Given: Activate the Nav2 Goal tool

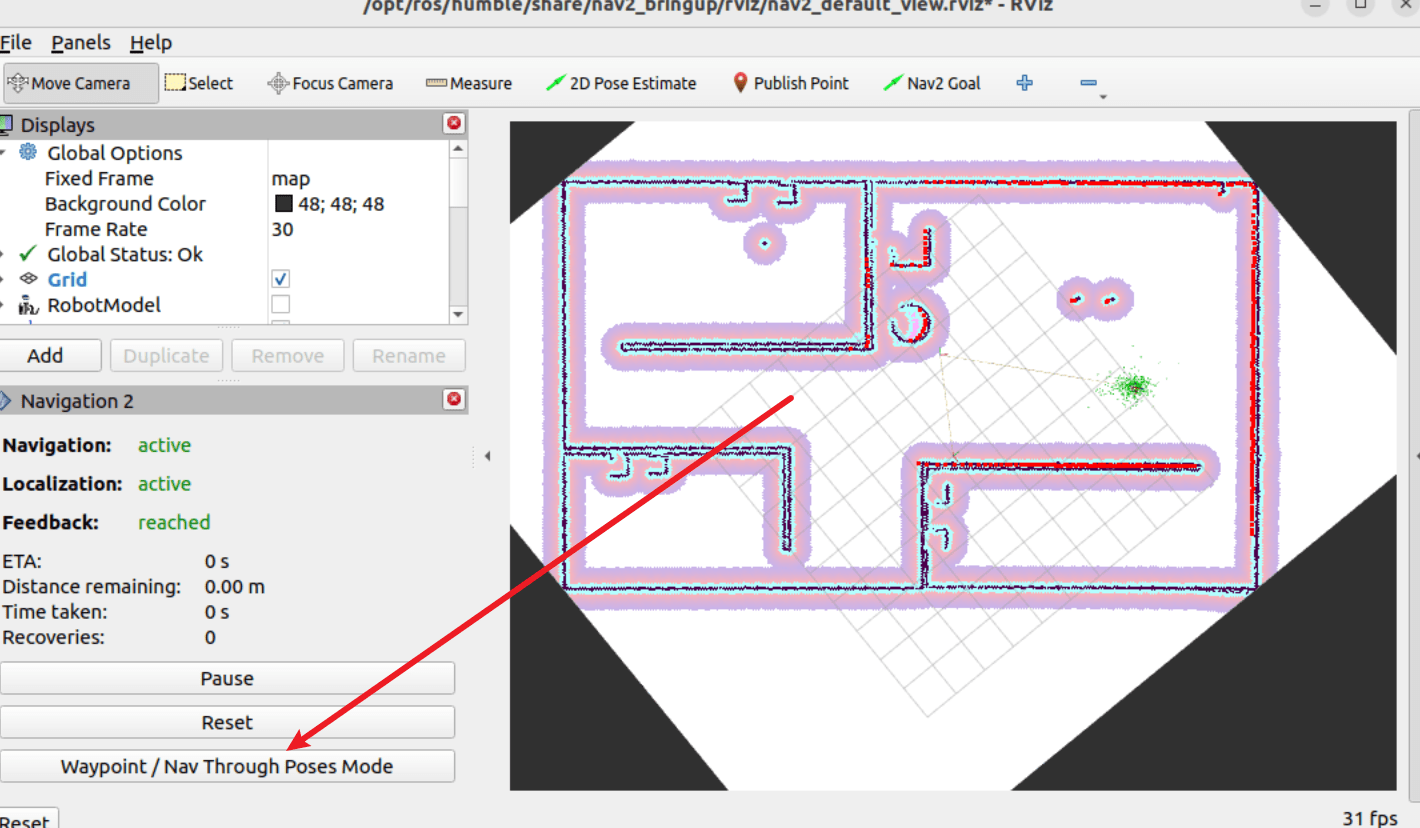Looking at the screenshot, I should click(x=932, y=84).
